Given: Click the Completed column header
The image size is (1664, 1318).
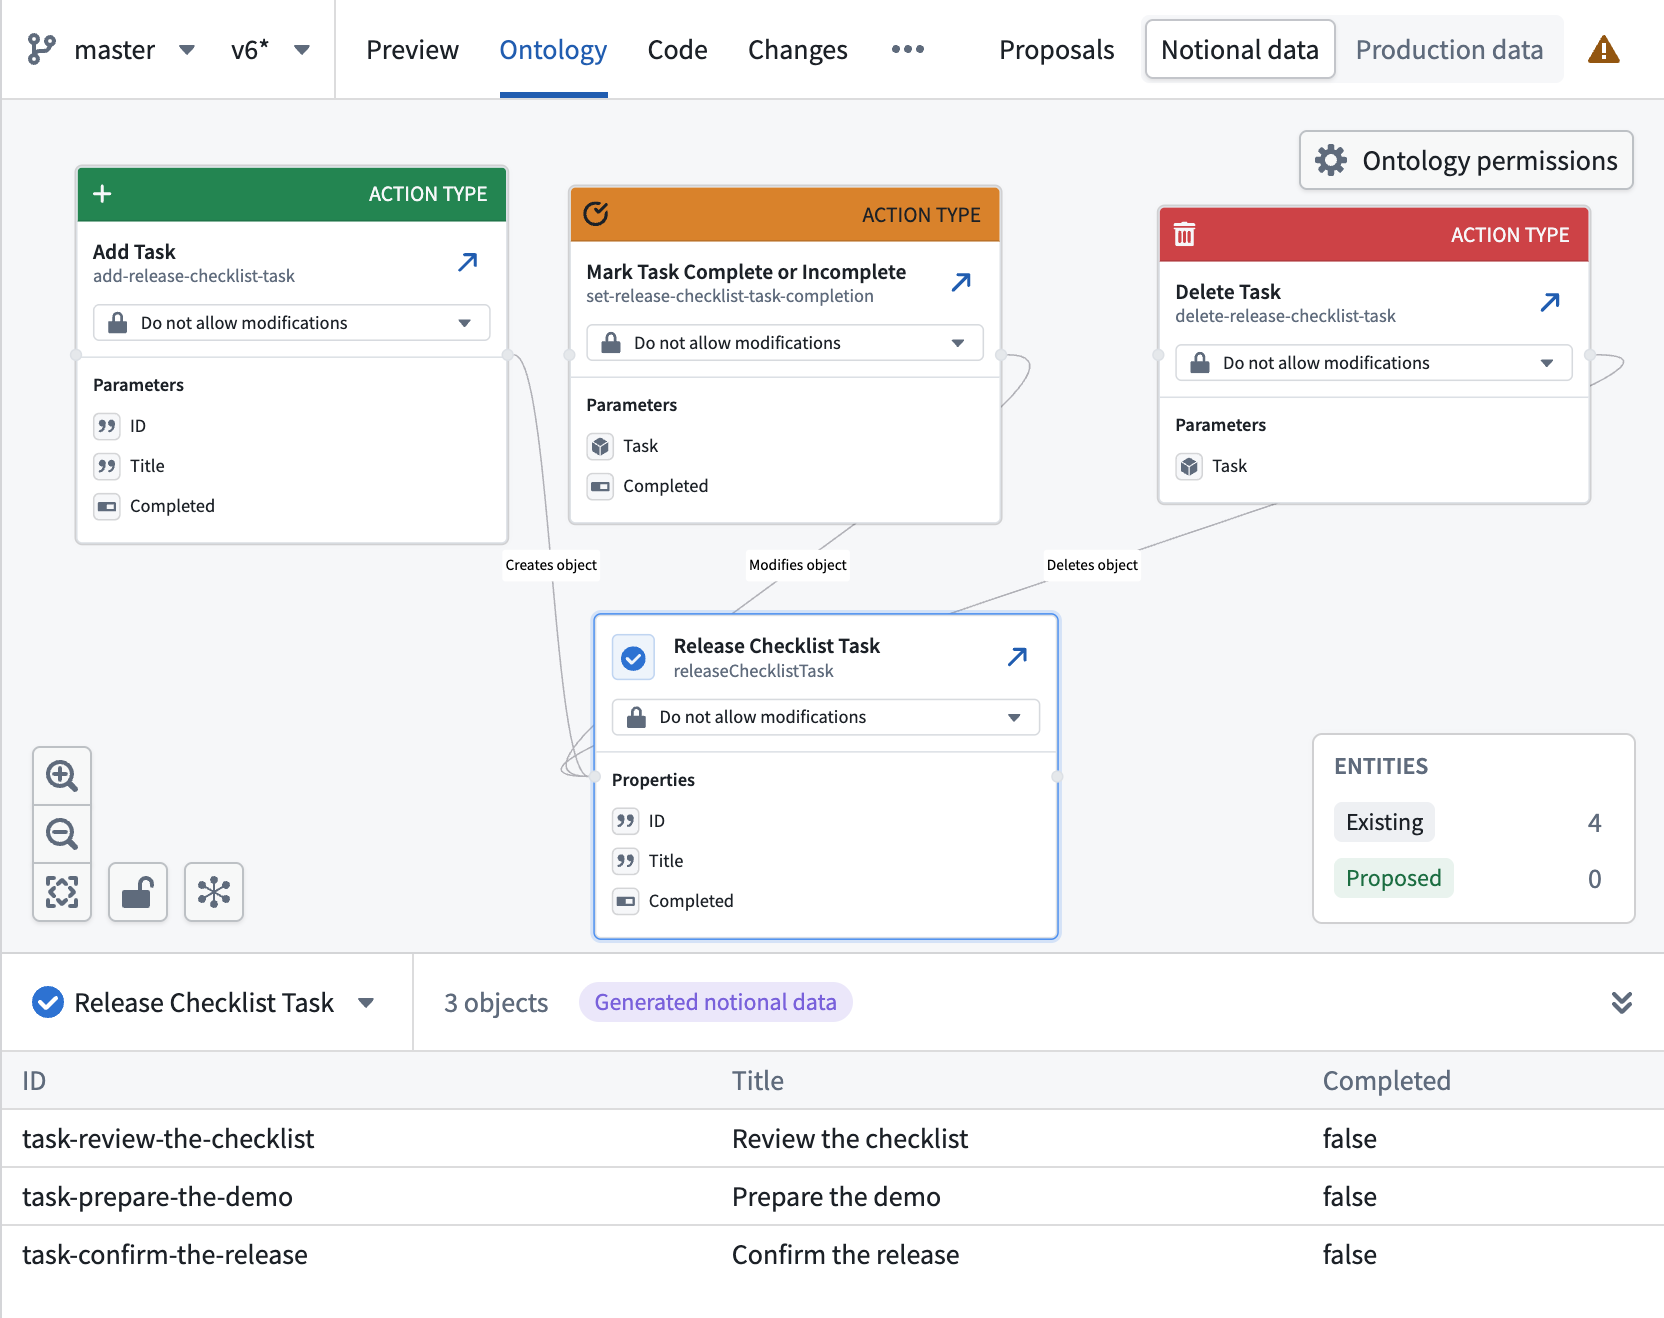Looking at the screenshot, I should [1386, 1080].
